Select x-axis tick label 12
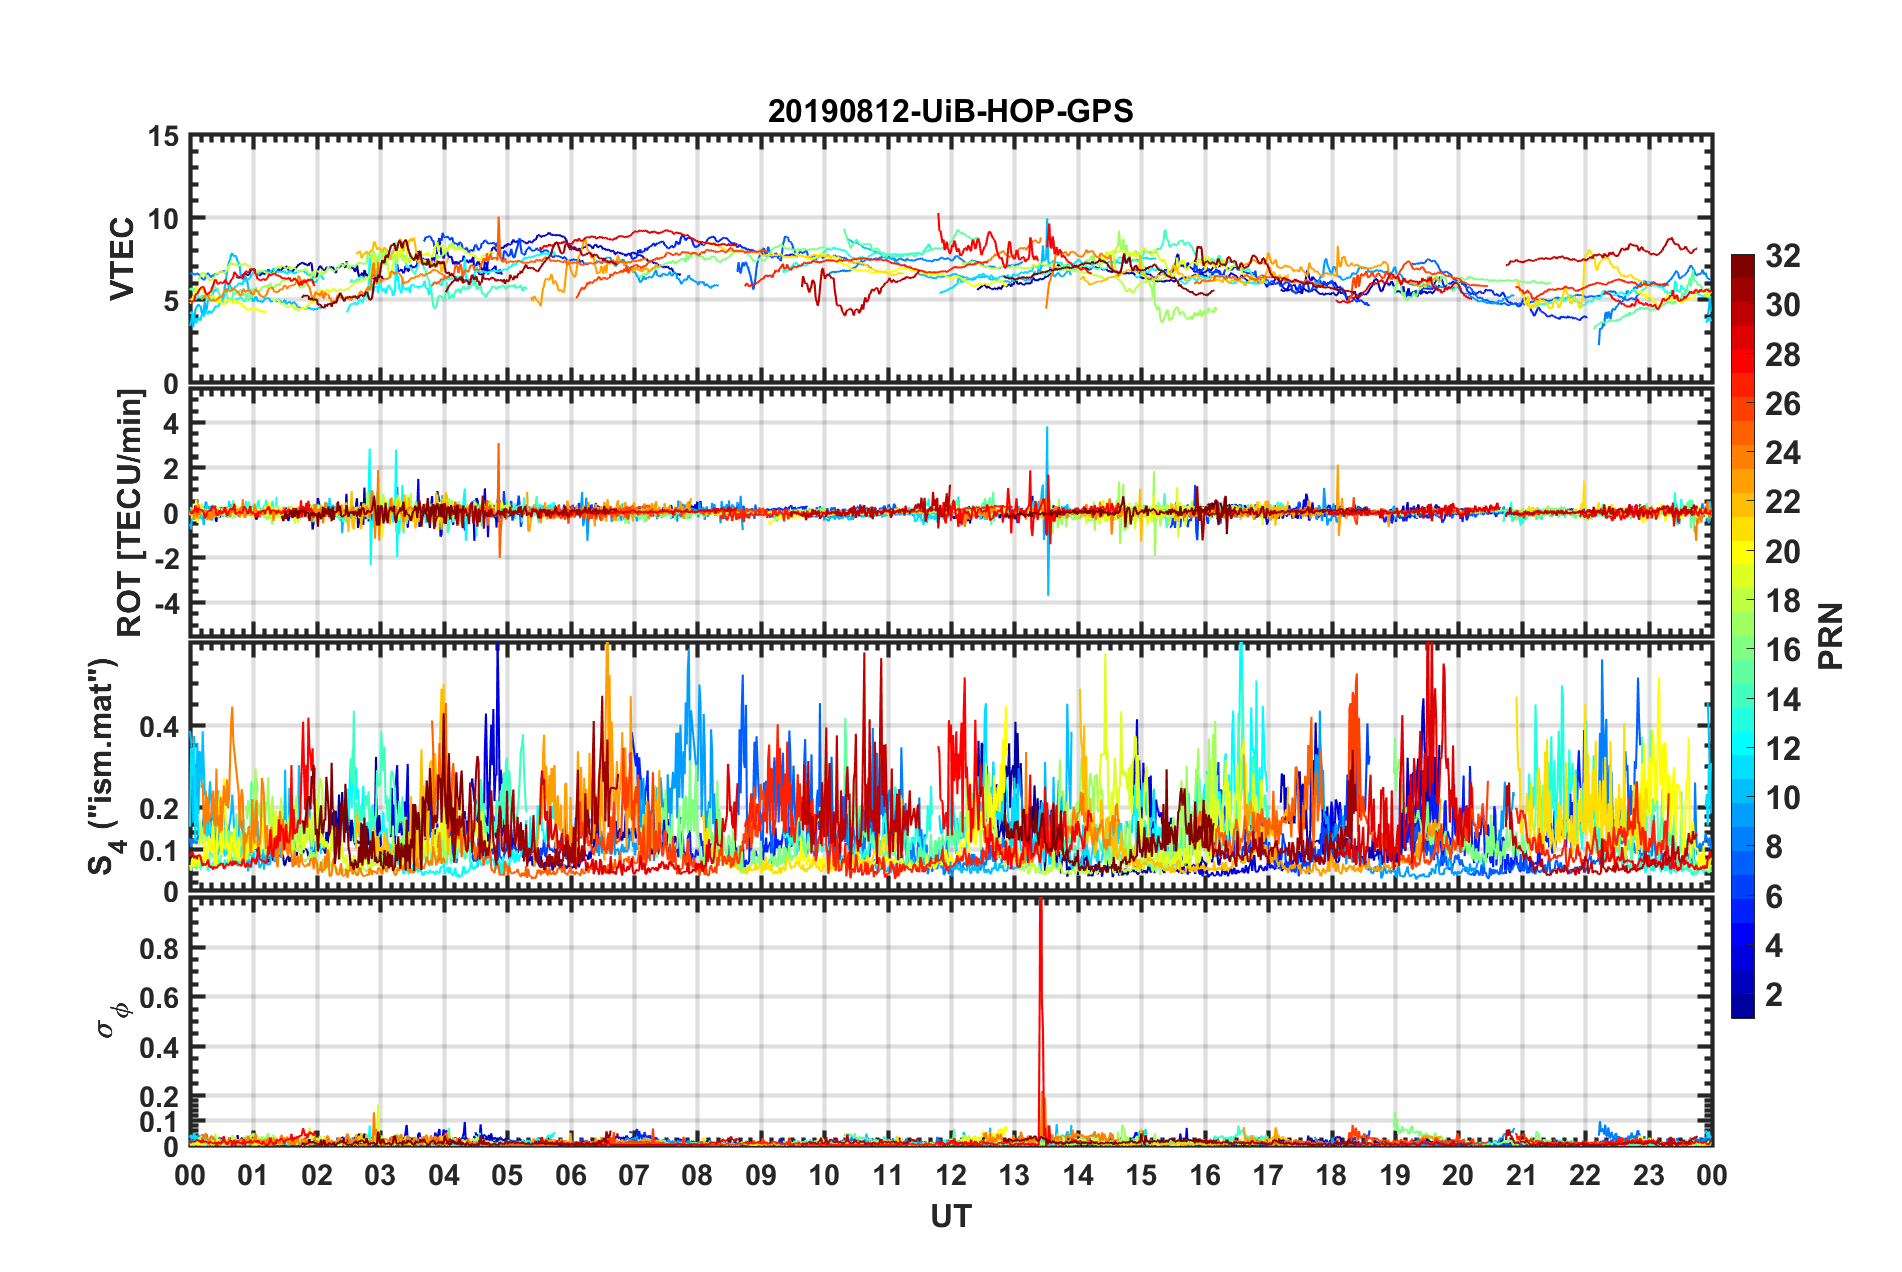This screenshot has width=1902, height=1272. click(951, 1175)
